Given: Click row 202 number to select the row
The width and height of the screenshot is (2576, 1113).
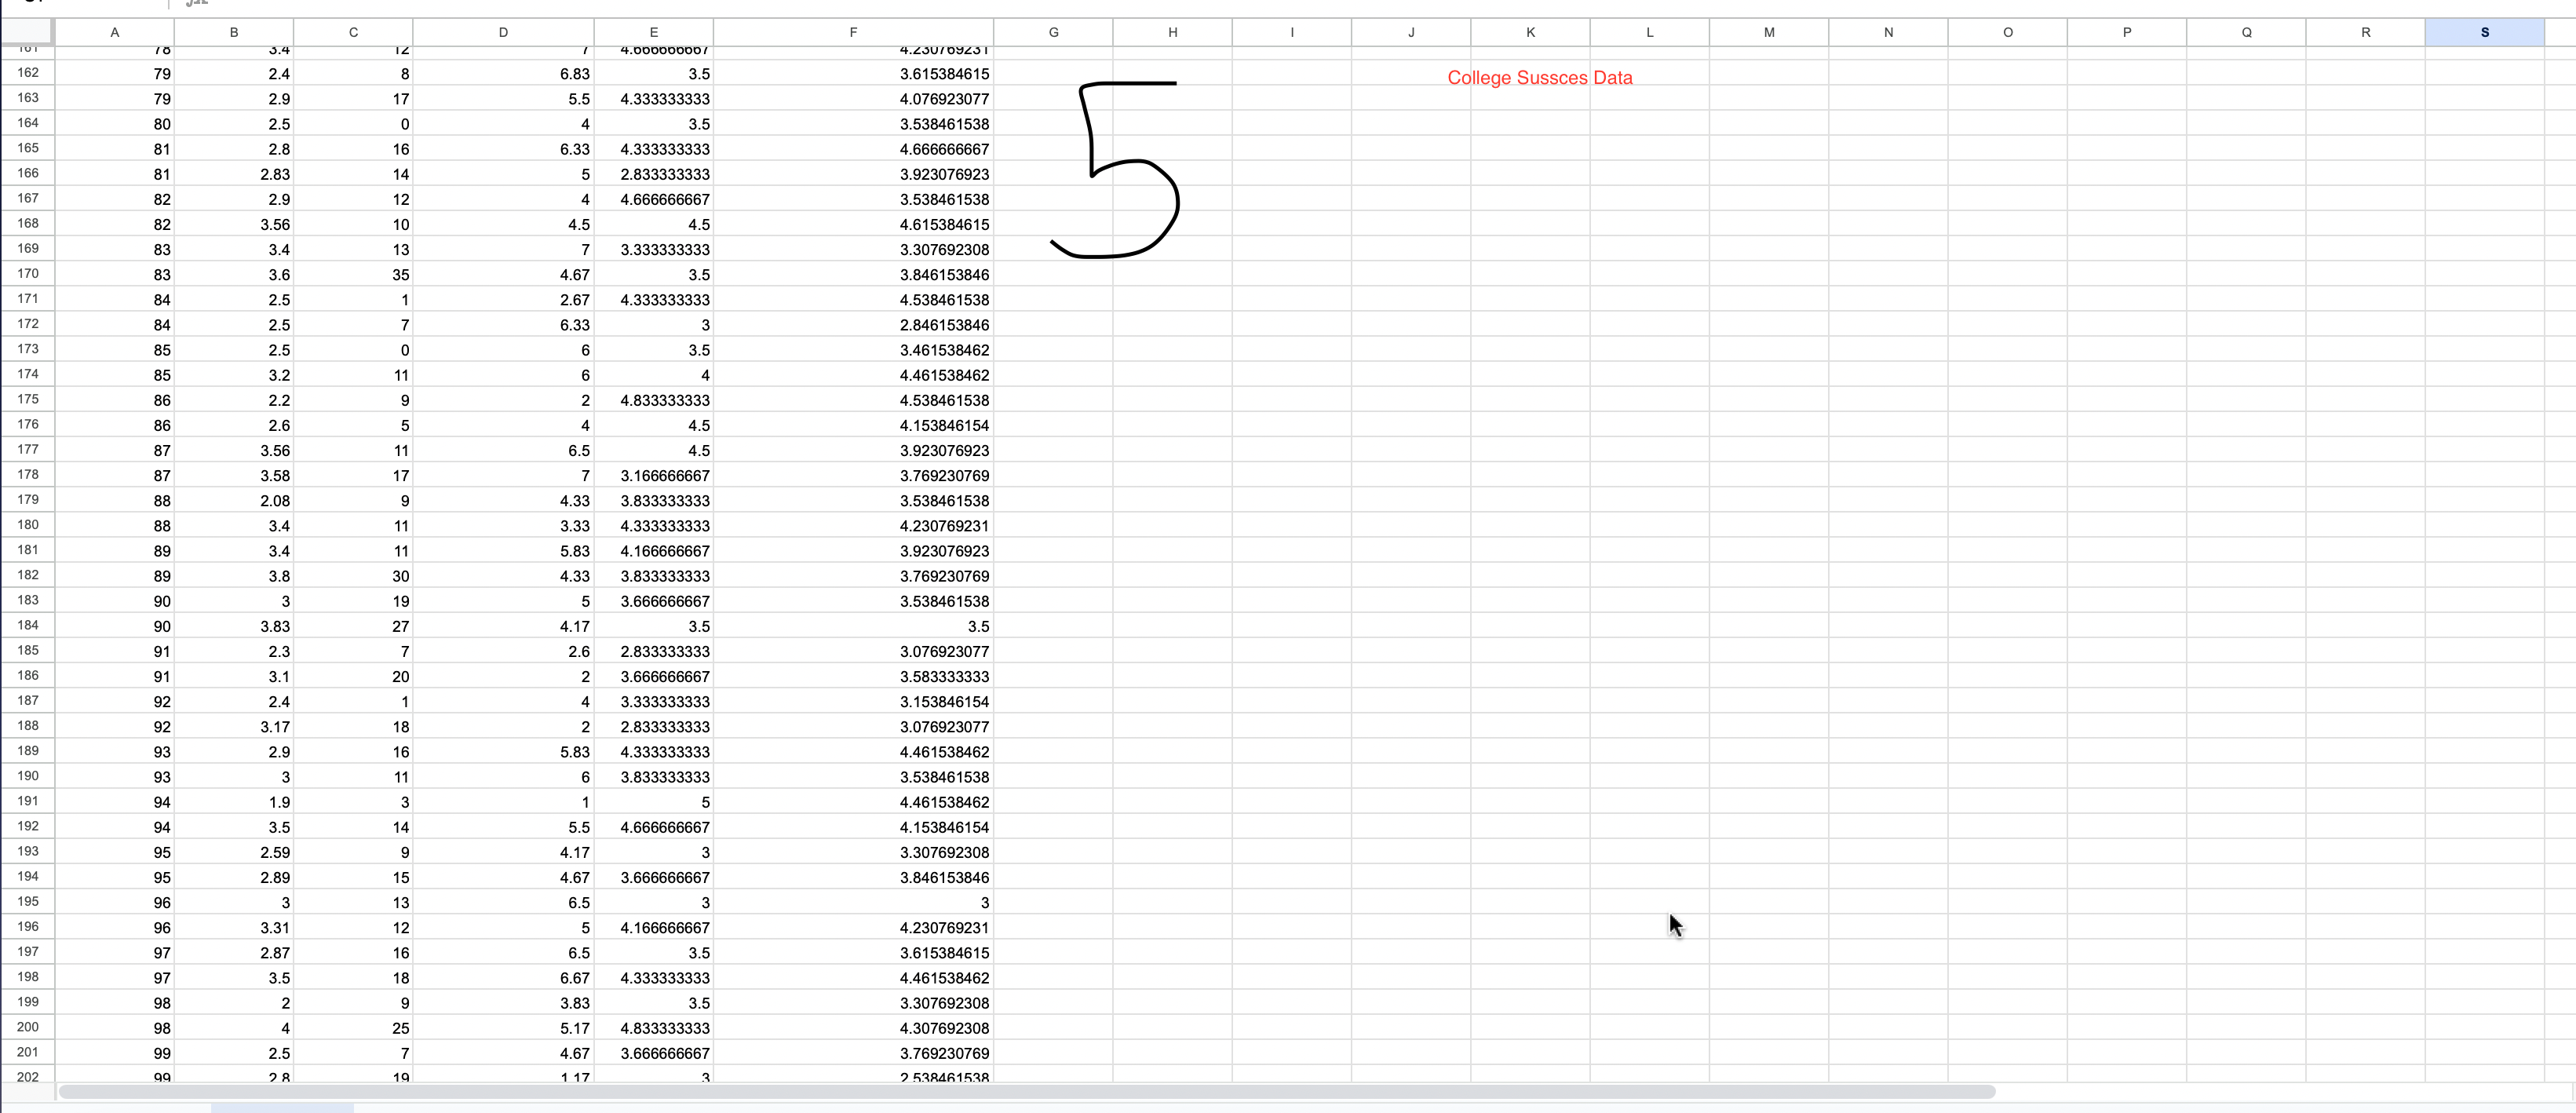Looking at the screenshot, I should pos(28,1077).
